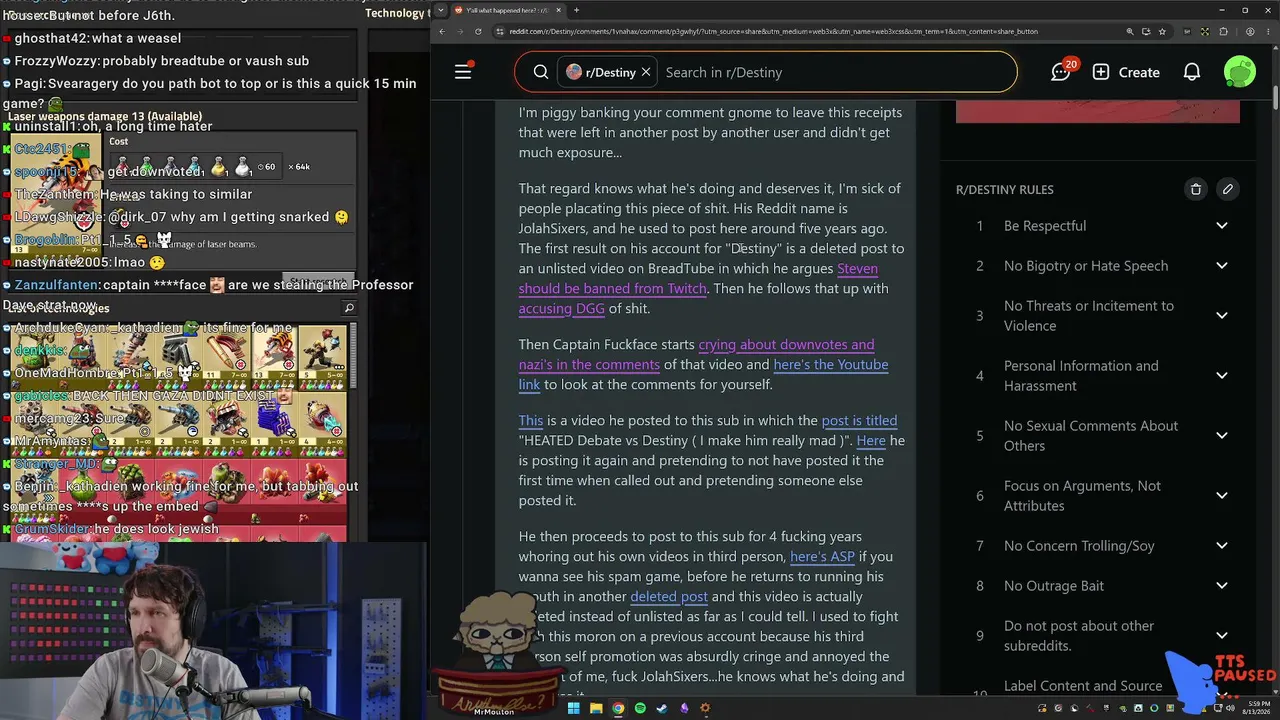Open the 'accusing DGG' link
The height and width of the screenshot is (720, 1280).
[561, 309]
